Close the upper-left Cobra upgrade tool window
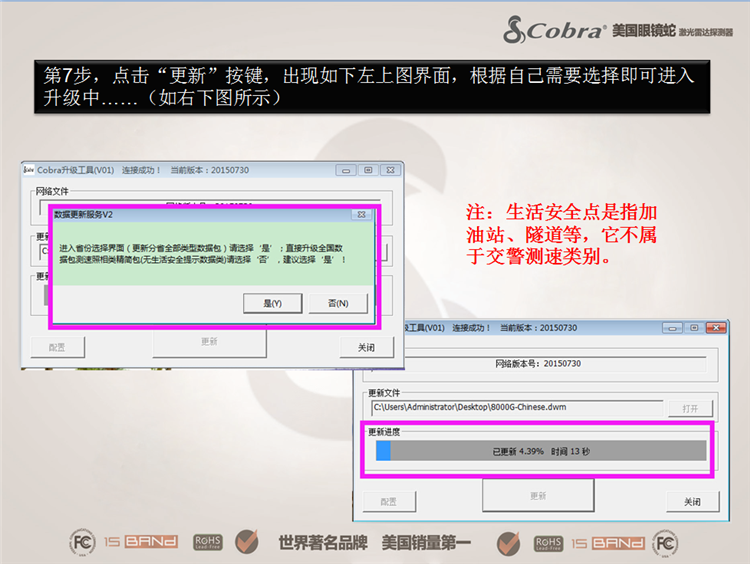The height and width of the screenshot is (564, 750). (x=390, y=170)
